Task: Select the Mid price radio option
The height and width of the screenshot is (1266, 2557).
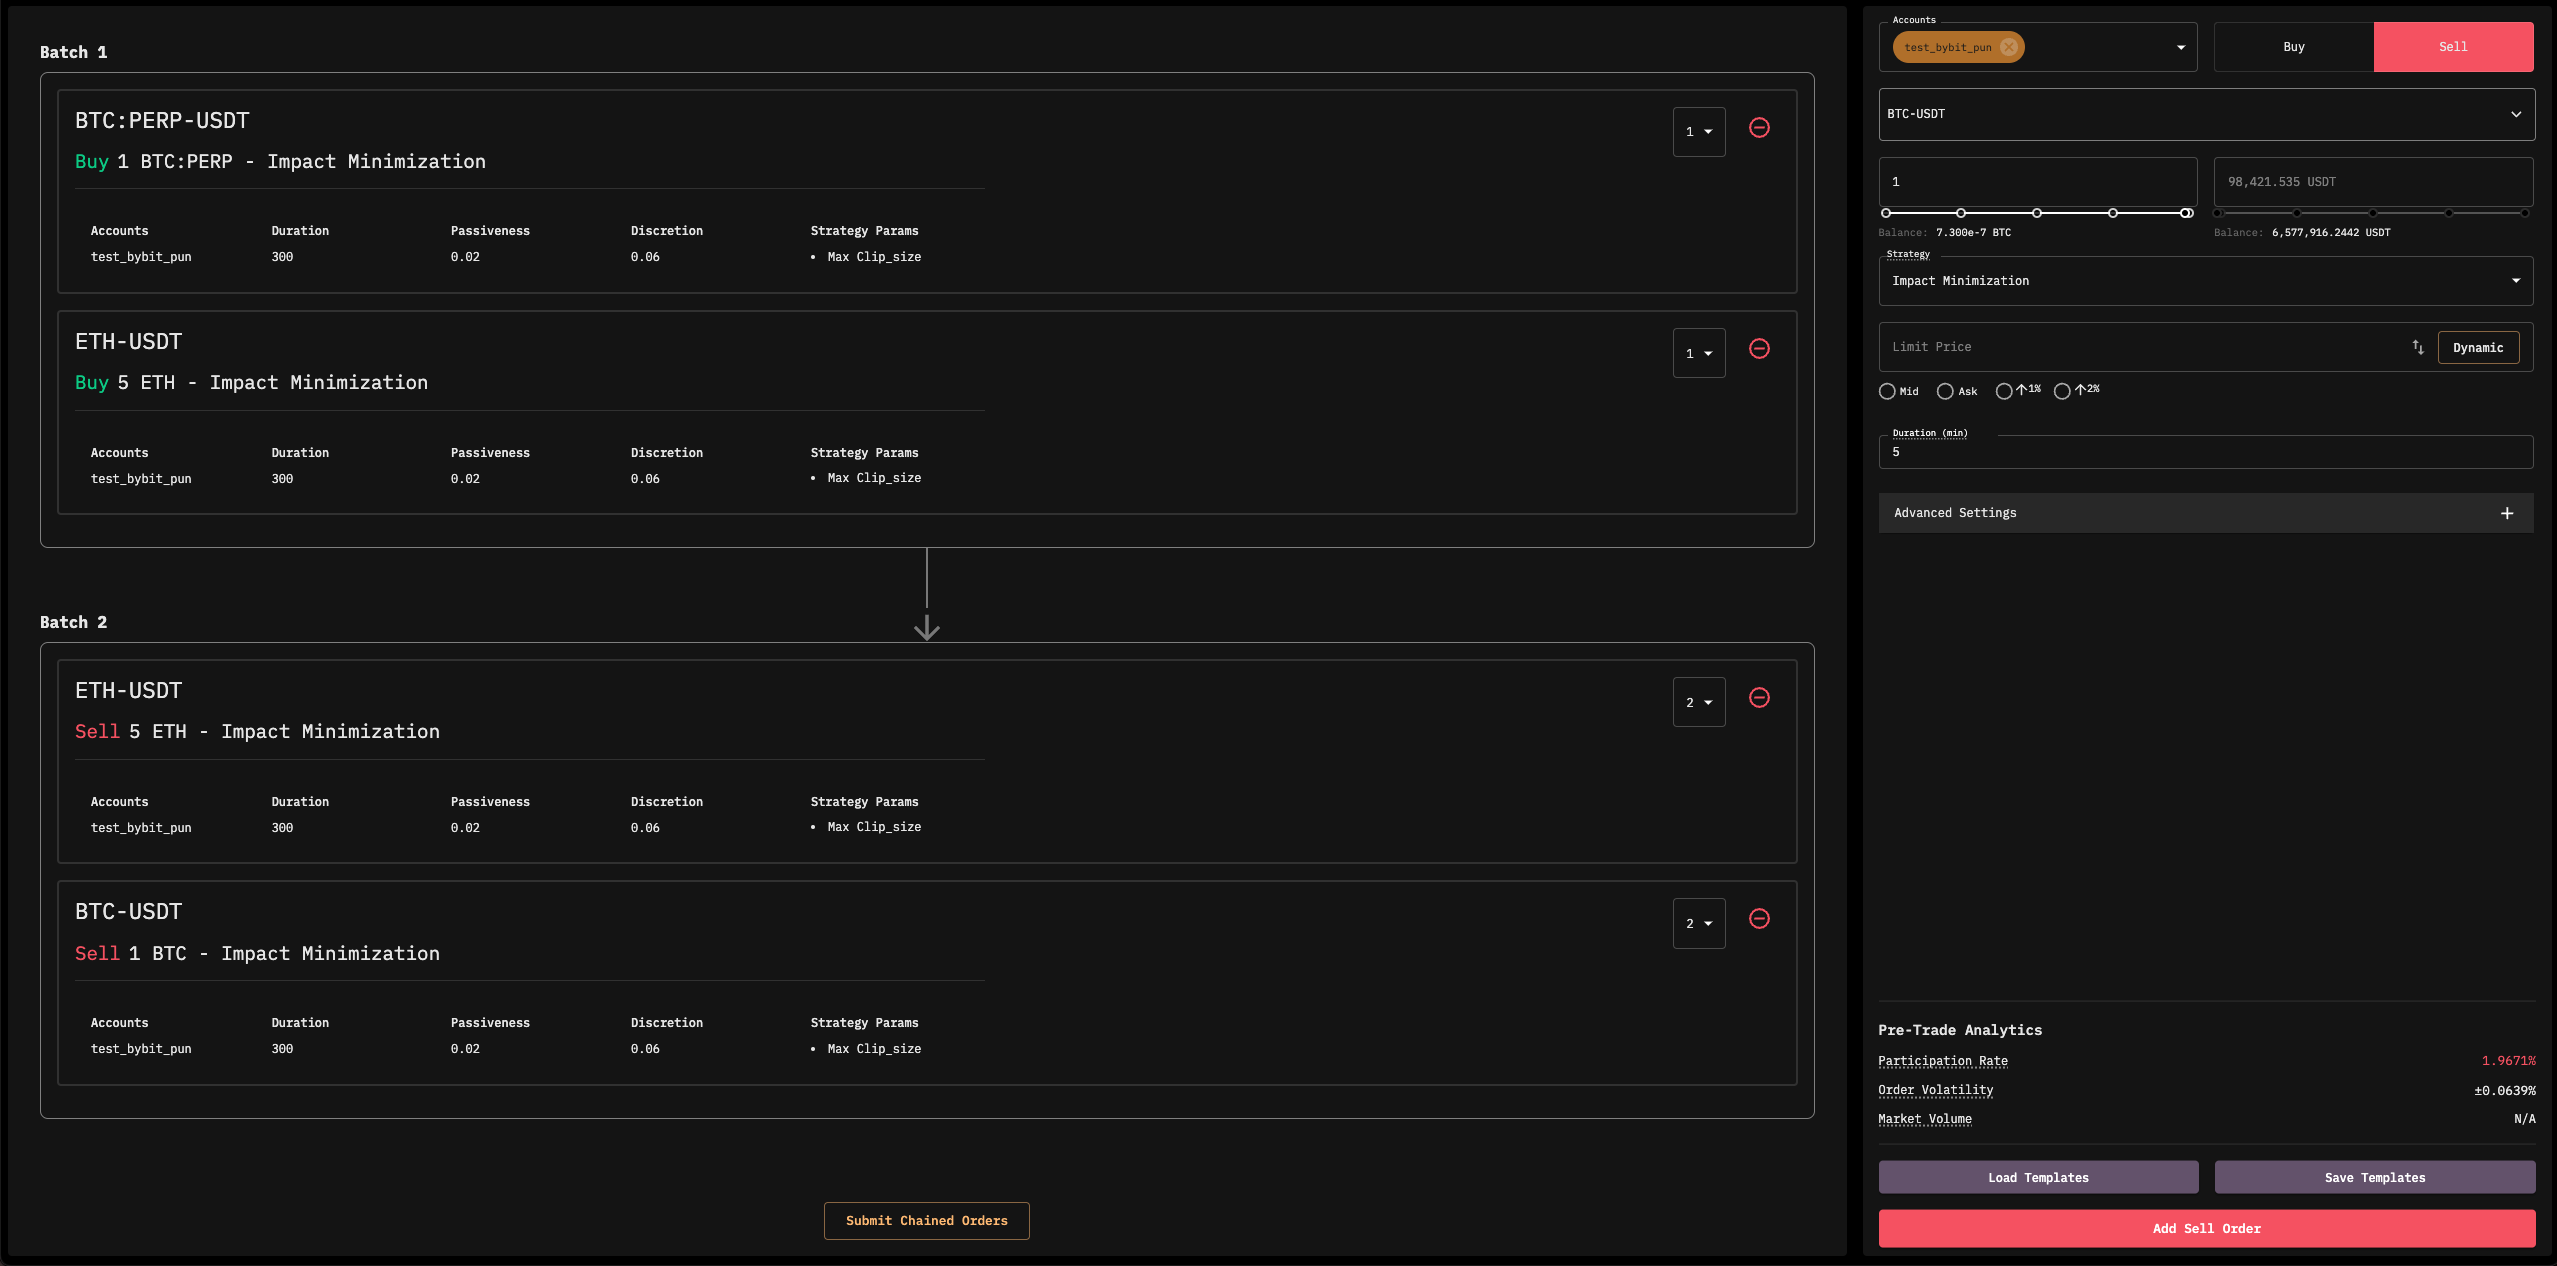Action: [x=1887, y=391]
